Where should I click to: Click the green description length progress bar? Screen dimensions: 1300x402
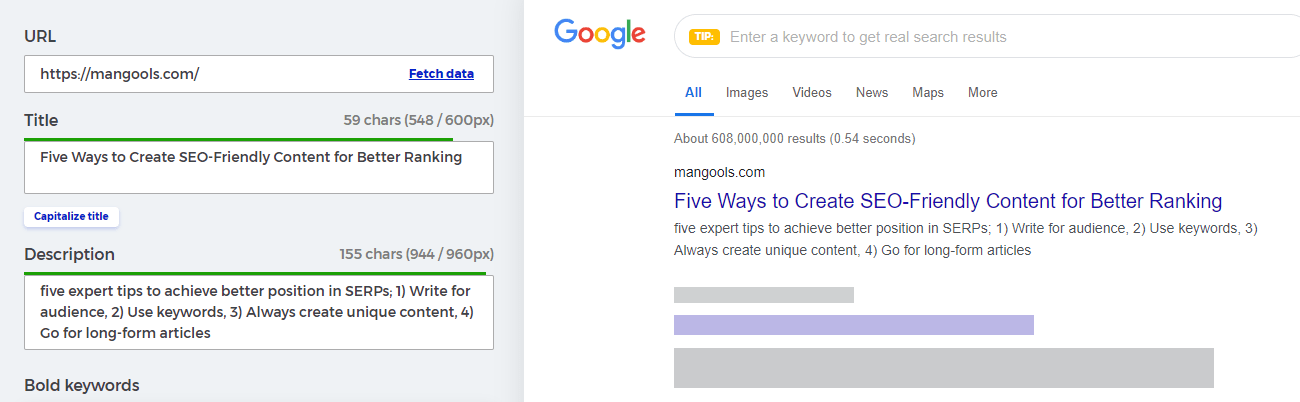click(x=255, y=273)
